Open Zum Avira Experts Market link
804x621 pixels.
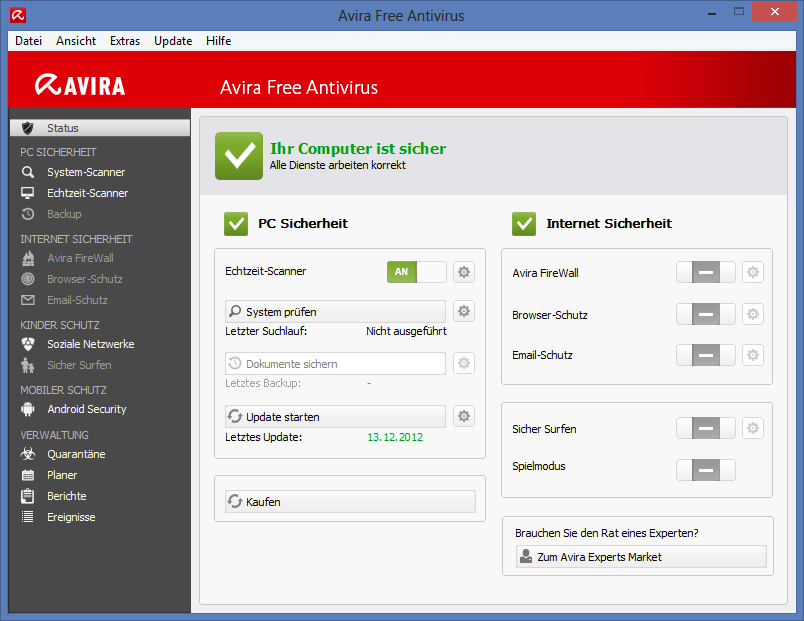point(640,557)
